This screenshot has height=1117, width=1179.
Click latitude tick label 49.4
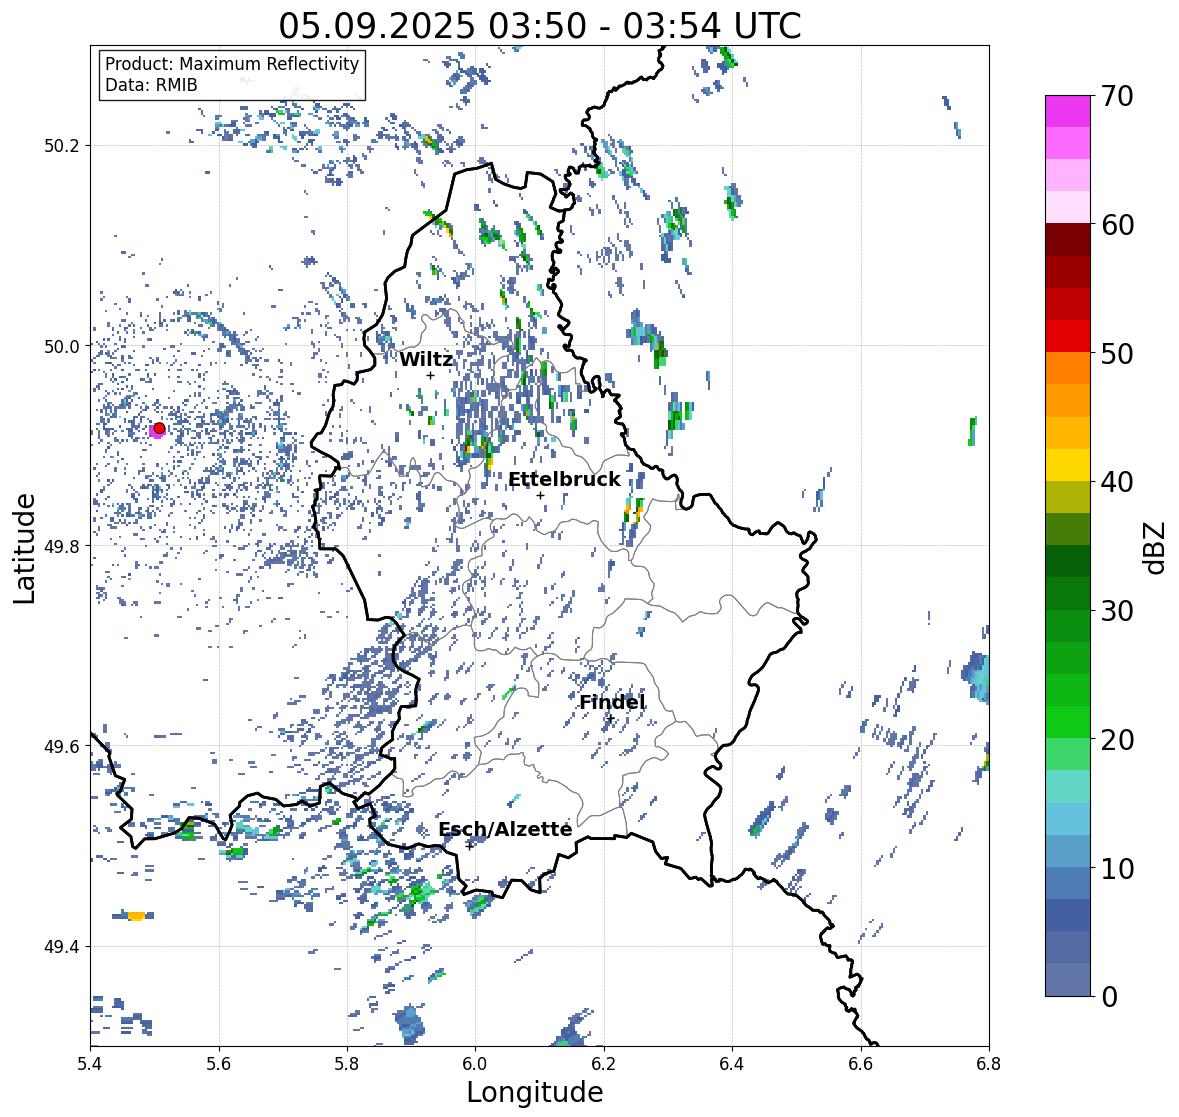62,946
